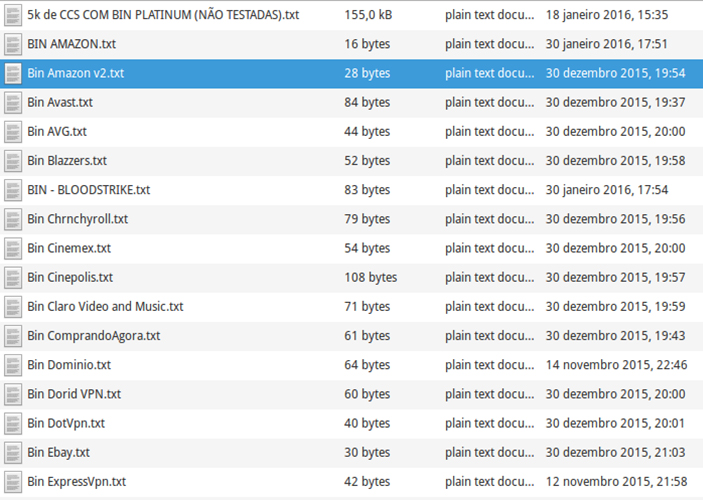Select the icon beside Bin AVG.txt
703x500 pixels.
point(12,131)
